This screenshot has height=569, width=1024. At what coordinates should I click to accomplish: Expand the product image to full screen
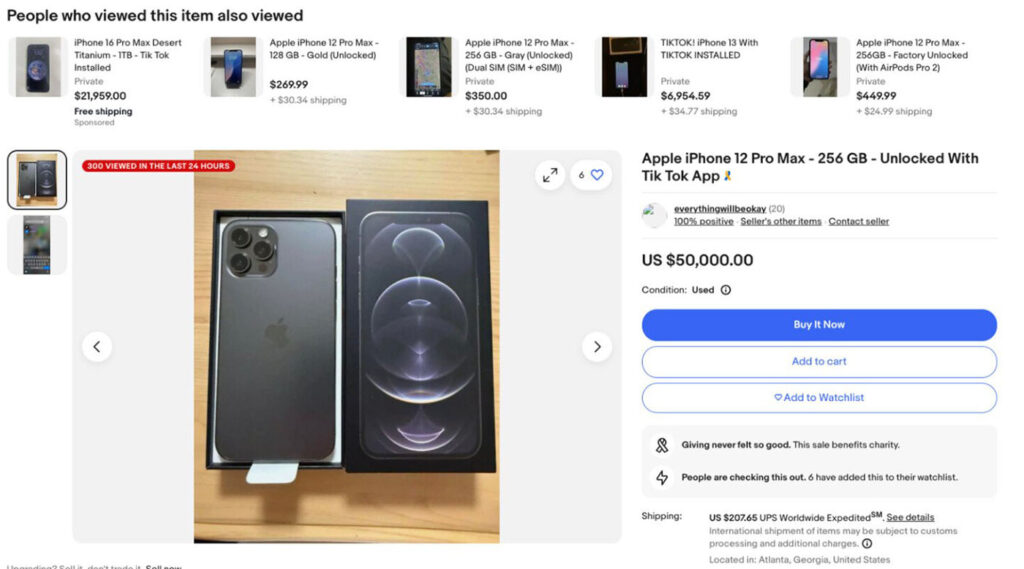(550, 175)
